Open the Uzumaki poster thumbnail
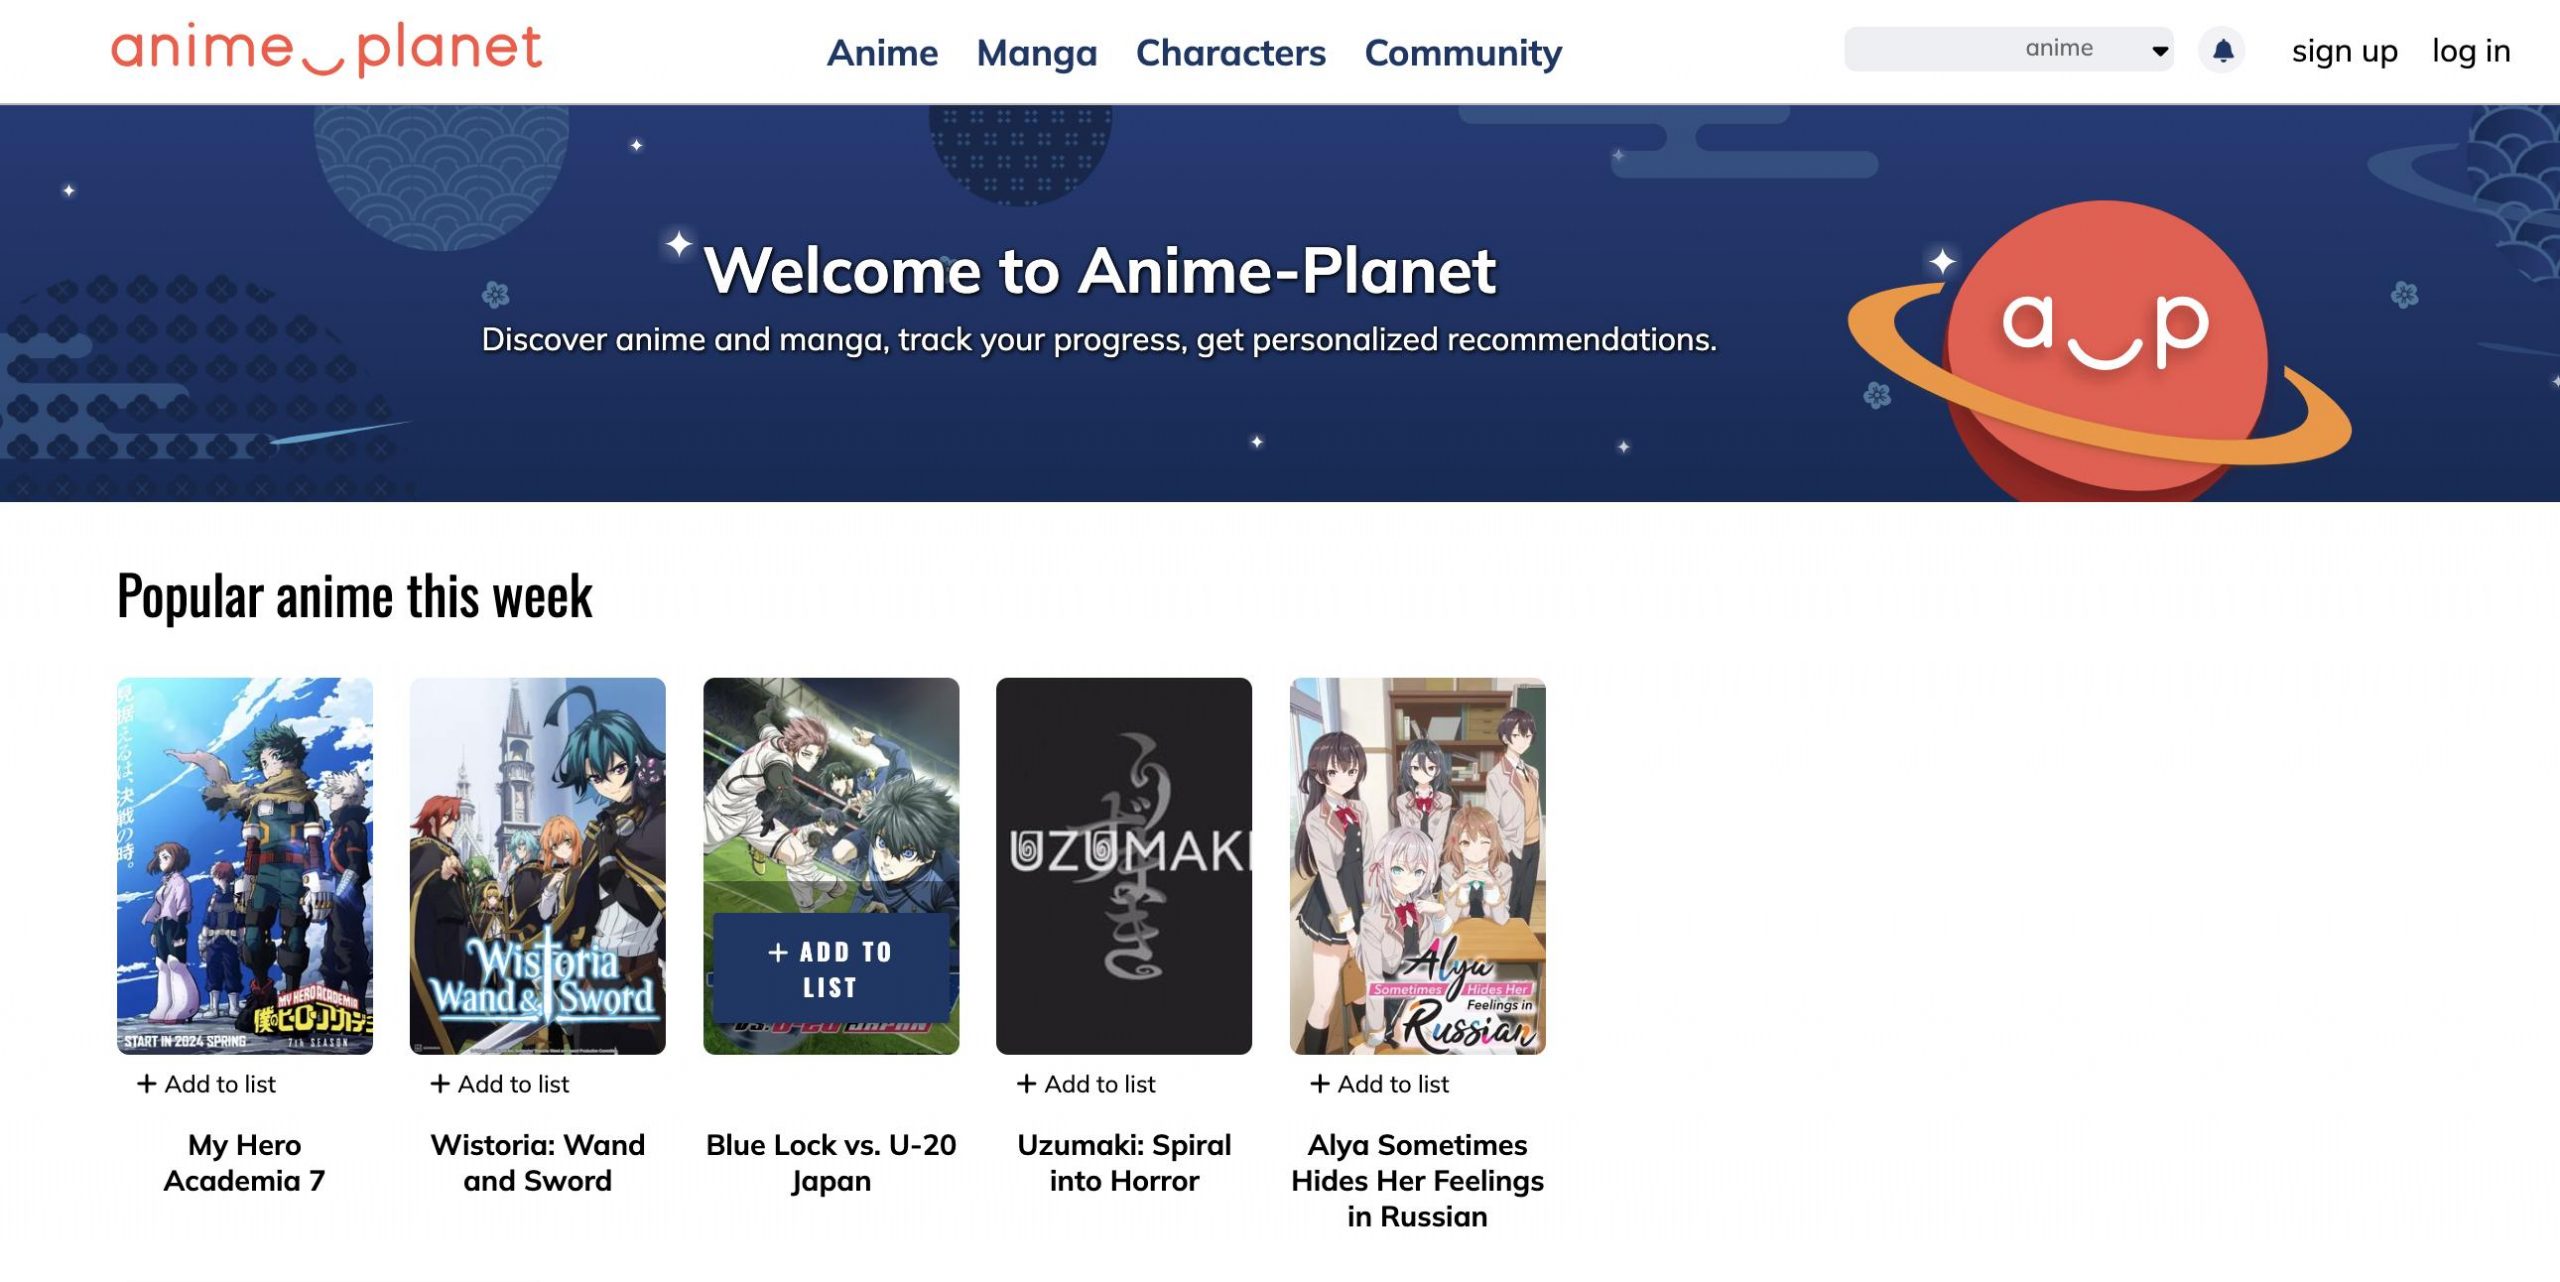This screenshot has width=2560, height=1282. tap(1123, 865)
